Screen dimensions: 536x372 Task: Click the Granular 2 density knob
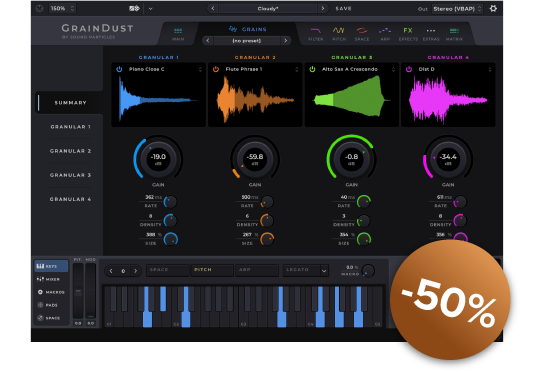(x=267, y=221)
